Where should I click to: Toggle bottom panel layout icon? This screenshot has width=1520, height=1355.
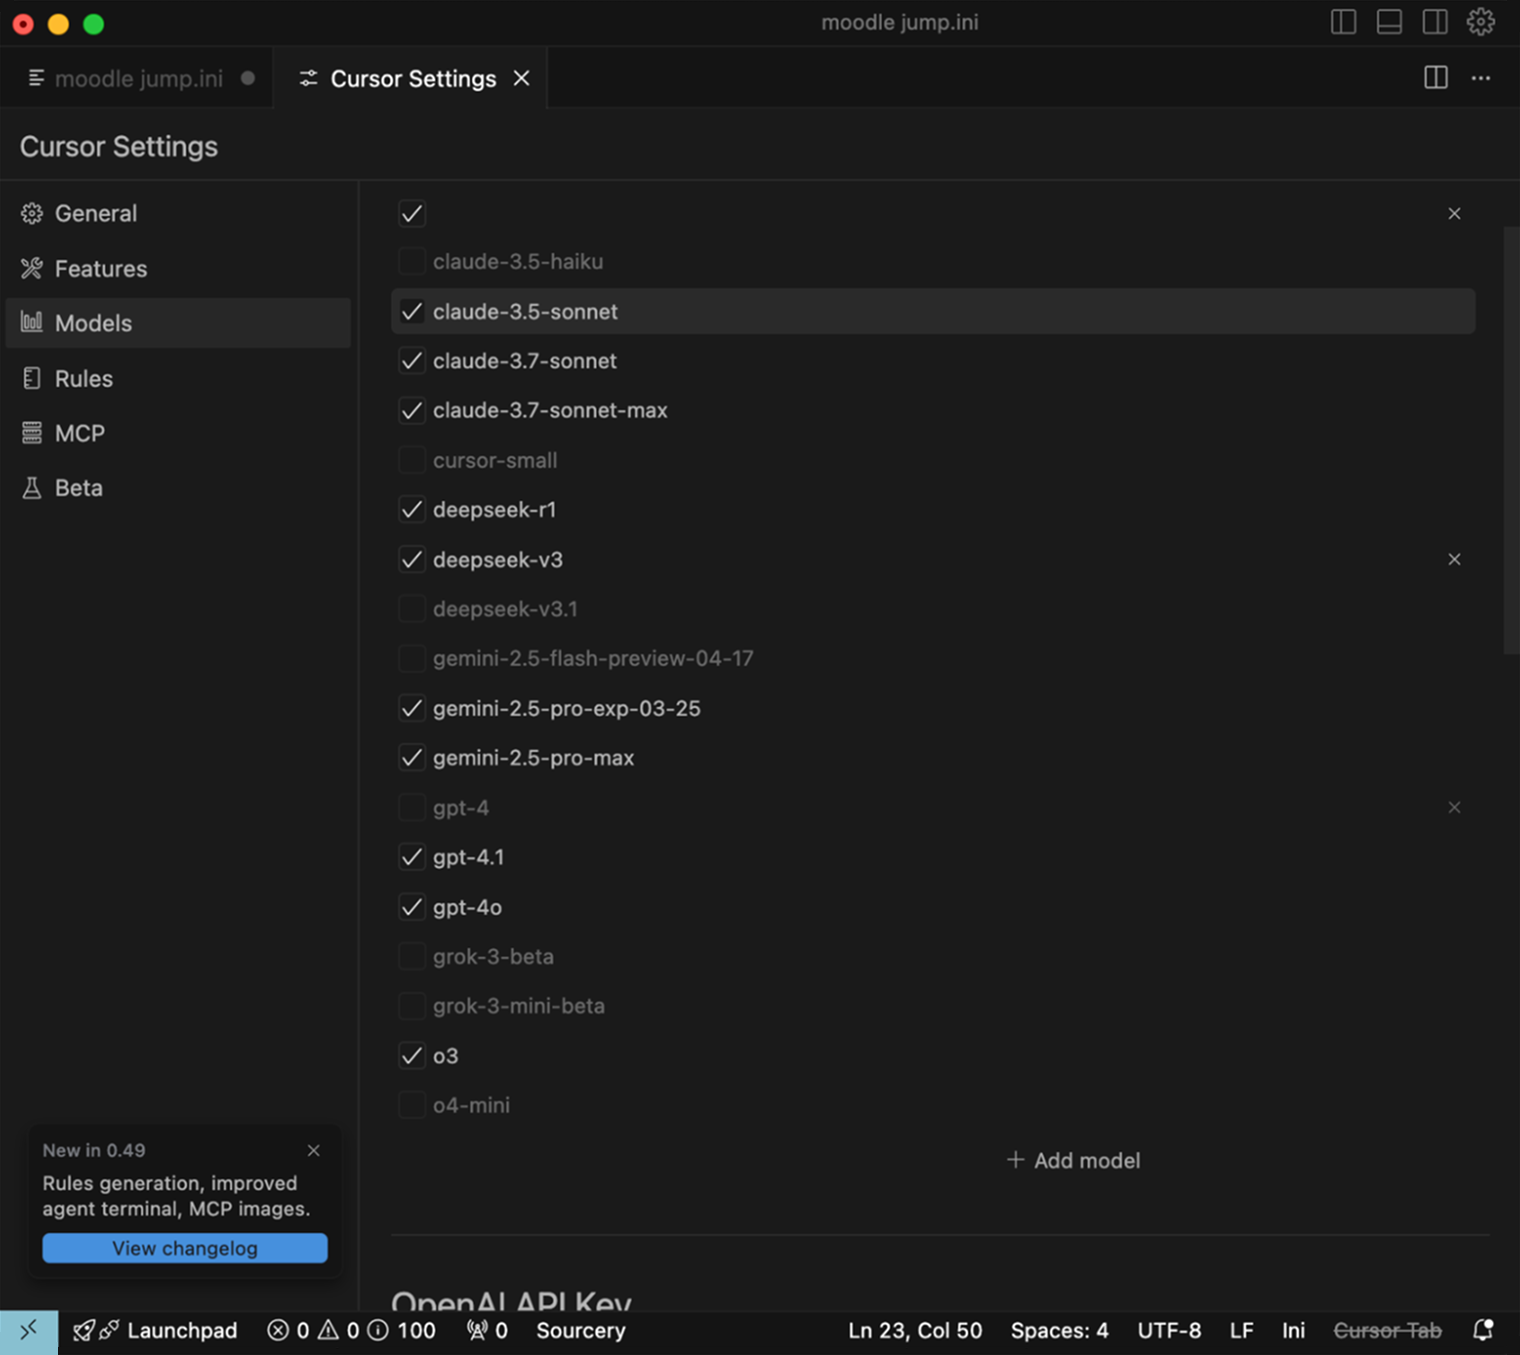click(x=1389, y=22)
